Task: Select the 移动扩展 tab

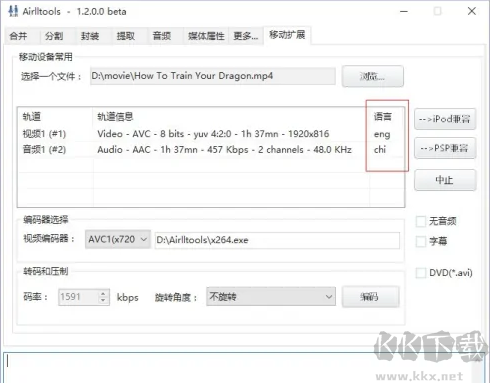Action: pyautogui.click(x=287, y=35)
